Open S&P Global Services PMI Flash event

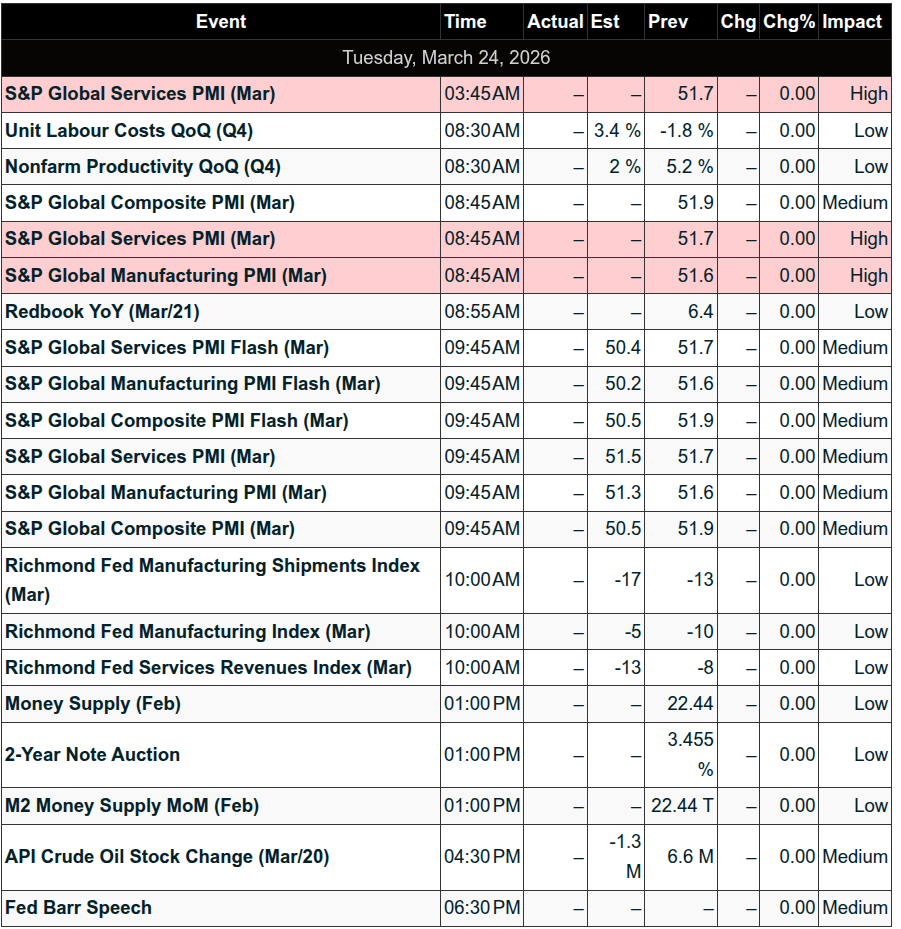click(x=167, y=348)
